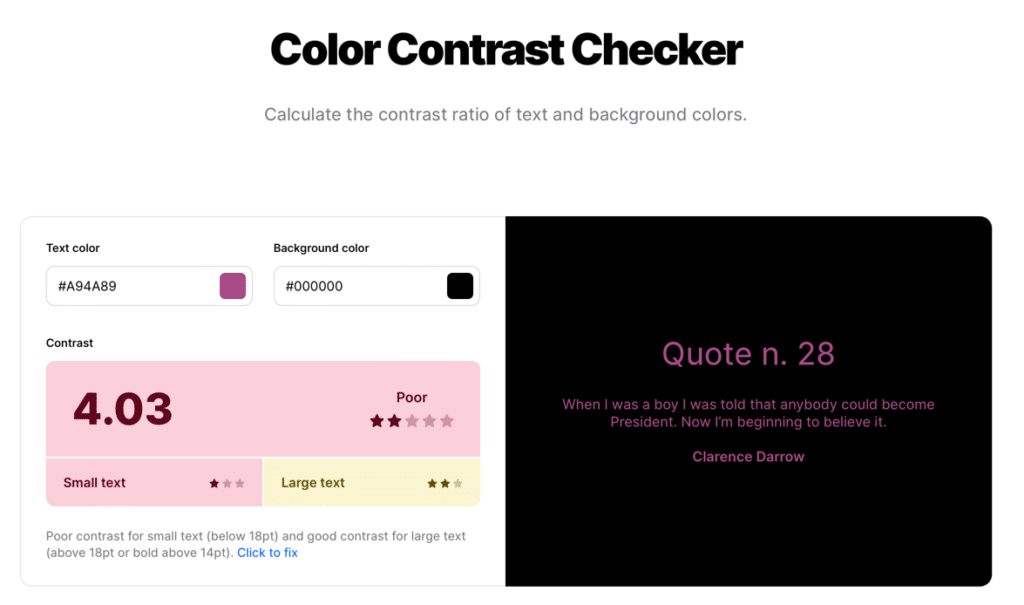This screenshot has height=605, width=1024.
Task: Click the first star under overall contrast rating
Action: pos(376,420)
